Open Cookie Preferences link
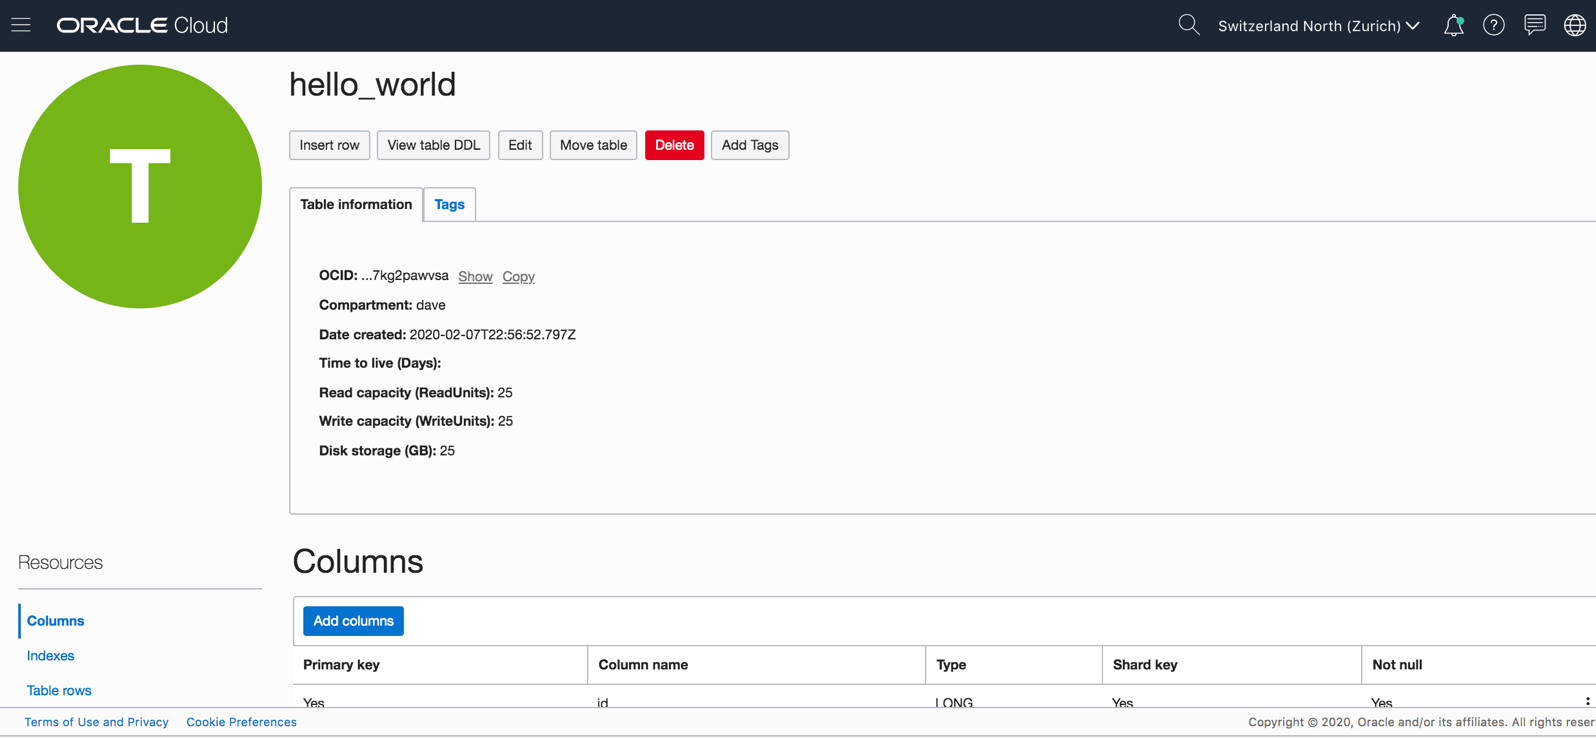Screen dimensions: 1596x738 coord(241,722)
